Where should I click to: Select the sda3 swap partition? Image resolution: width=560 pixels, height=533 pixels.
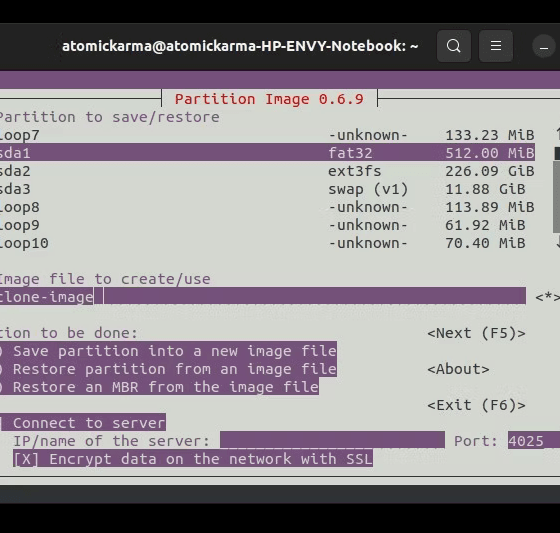[x=267, y=189]
